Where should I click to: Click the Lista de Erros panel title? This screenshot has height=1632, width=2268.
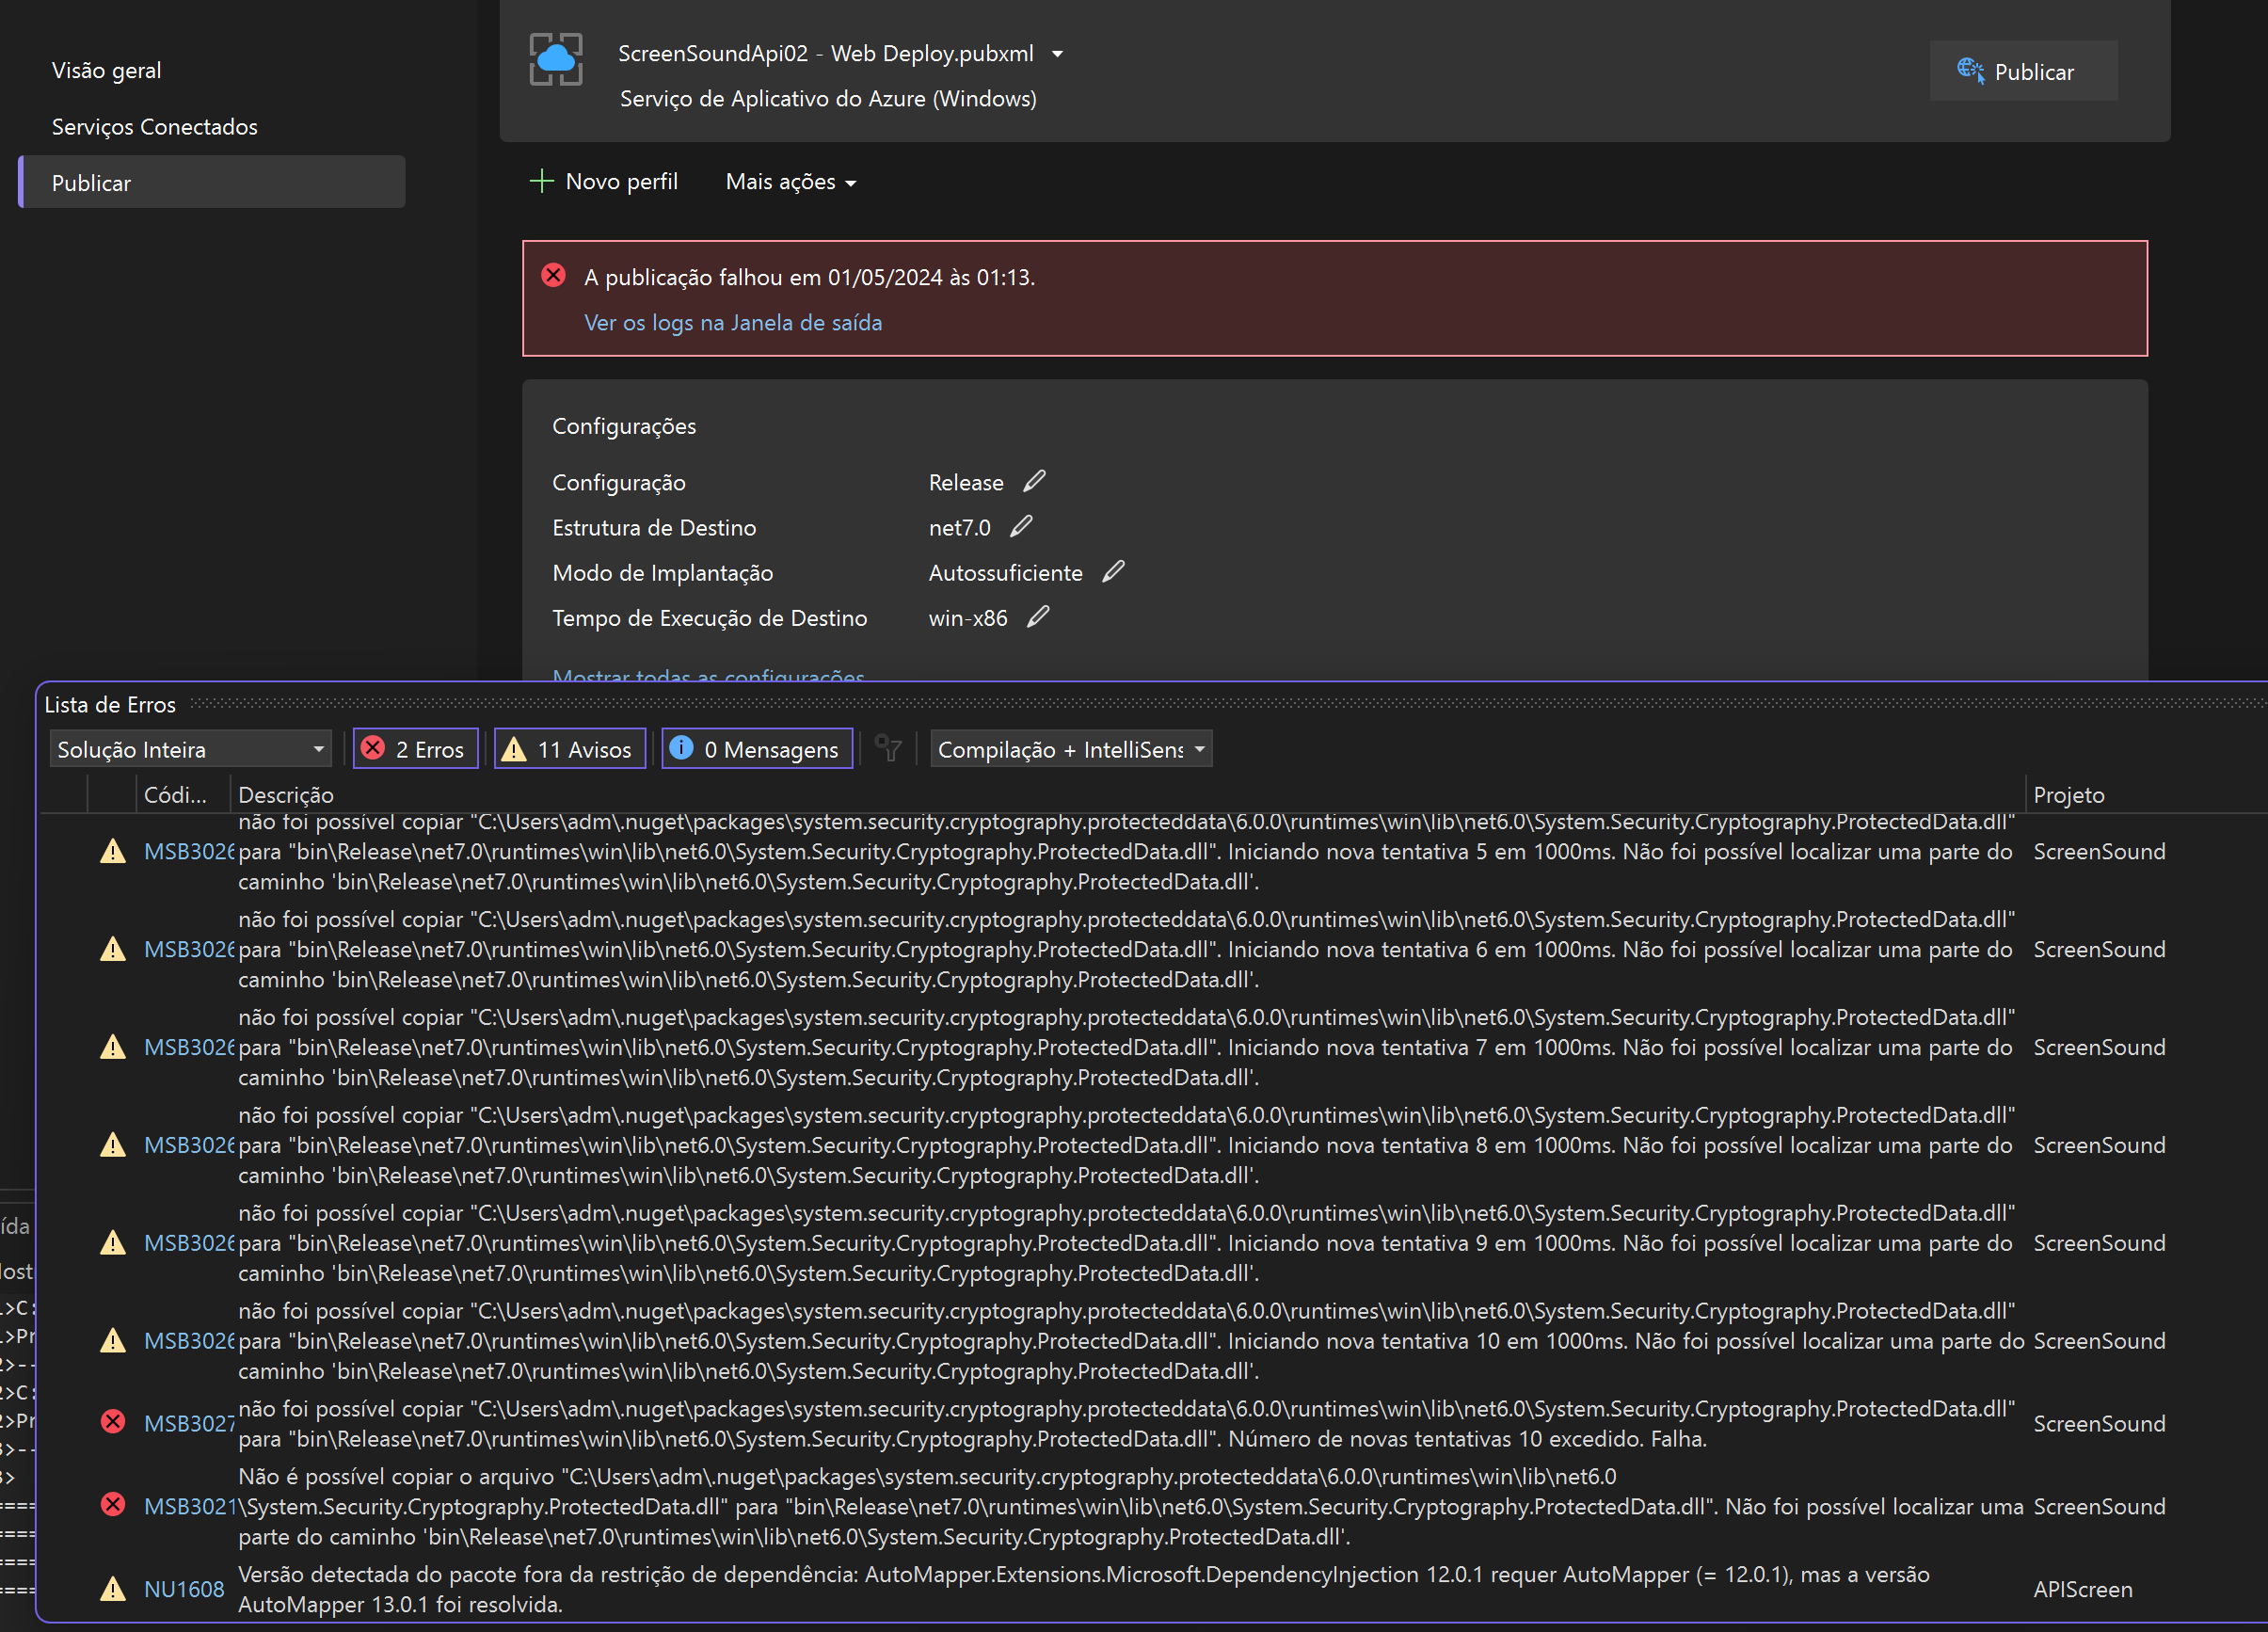(x=110, y=704)
